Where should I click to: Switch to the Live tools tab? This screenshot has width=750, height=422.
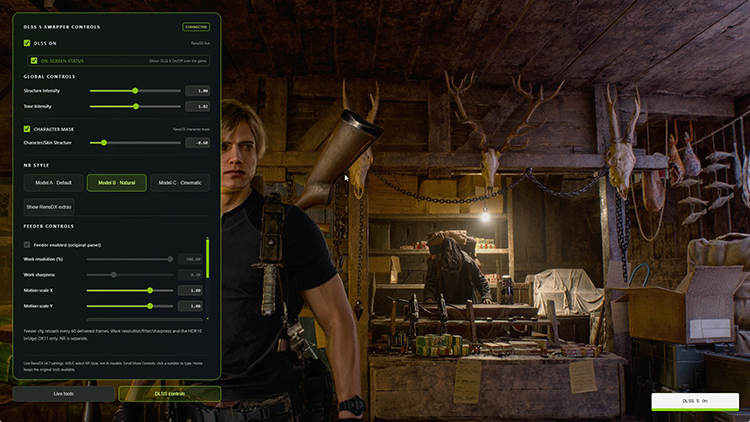tap(64, 394)
